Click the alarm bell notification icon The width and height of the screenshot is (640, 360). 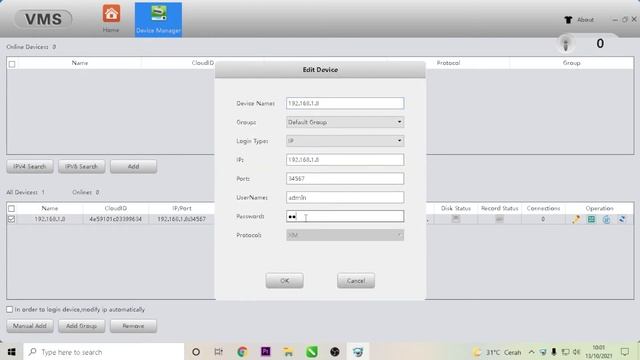point(566,44)
